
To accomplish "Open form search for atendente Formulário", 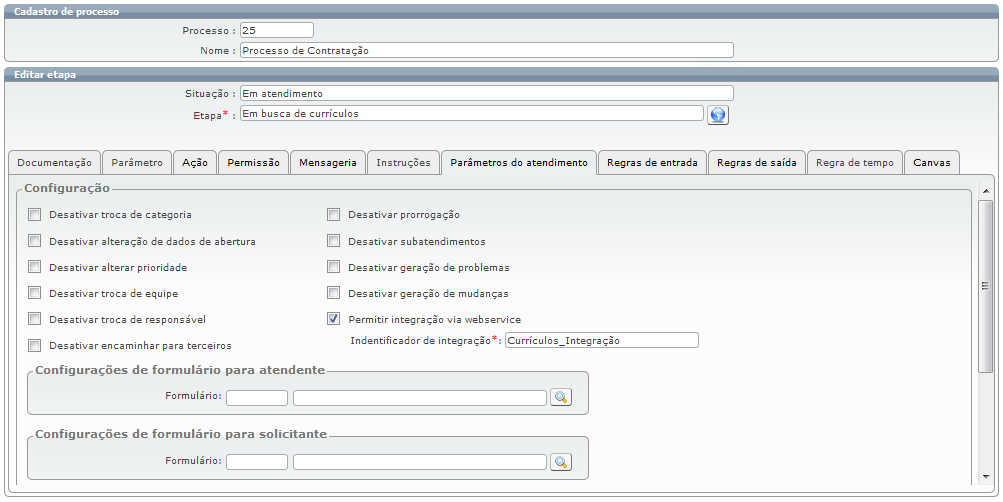I will coord(561,397).
